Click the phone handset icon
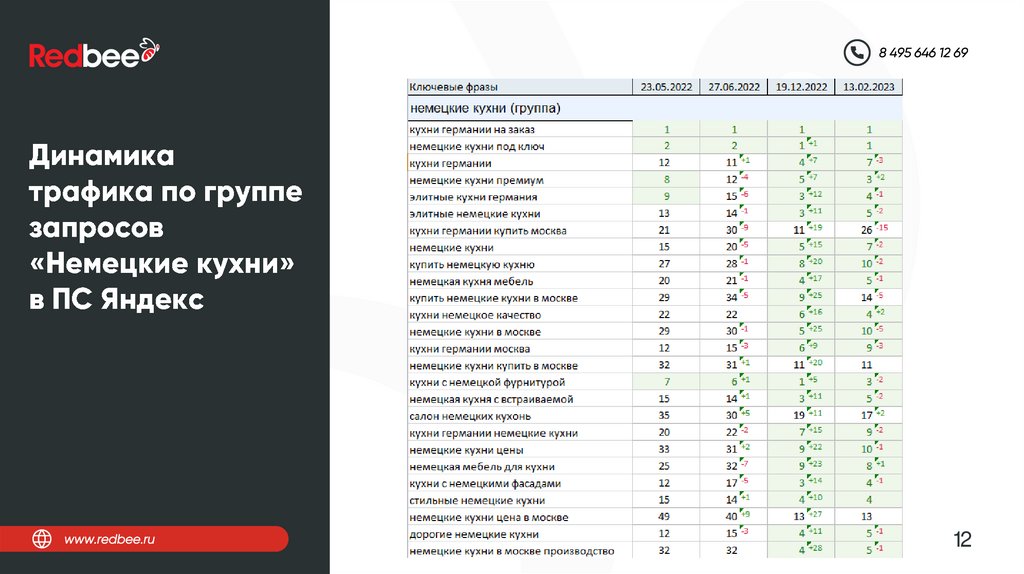This screenshot has height=574, width=1024. tap(857, 52)
